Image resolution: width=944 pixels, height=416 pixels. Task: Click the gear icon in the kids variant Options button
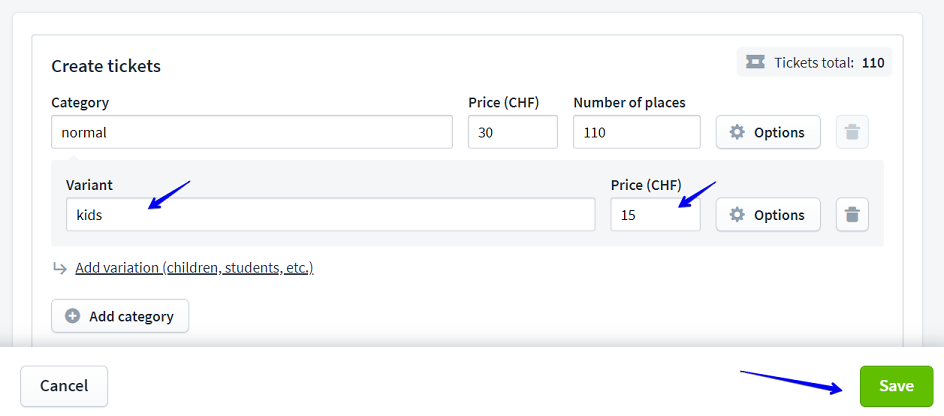(737, 215)
